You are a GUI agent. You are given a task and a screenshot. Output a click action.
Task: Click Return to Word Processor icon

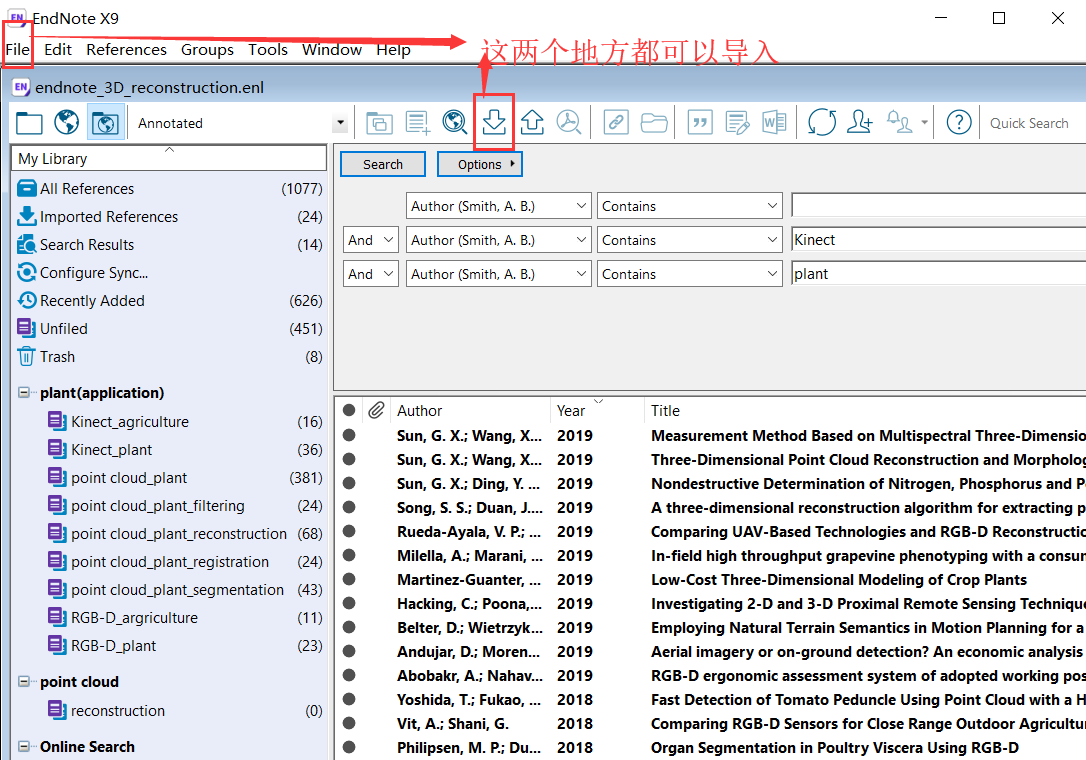pyautogui.click(x=774, y=123)
